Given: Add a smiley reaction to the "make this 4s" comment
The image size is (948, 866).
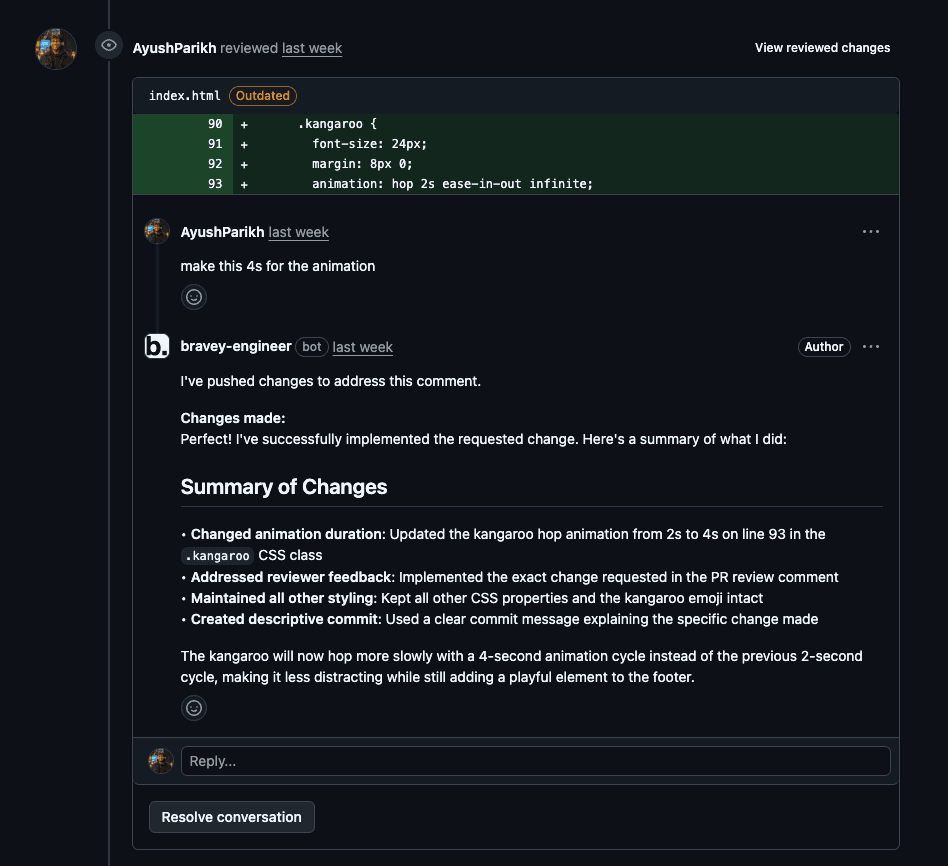Looking at the screenshot, I should 193,296.
